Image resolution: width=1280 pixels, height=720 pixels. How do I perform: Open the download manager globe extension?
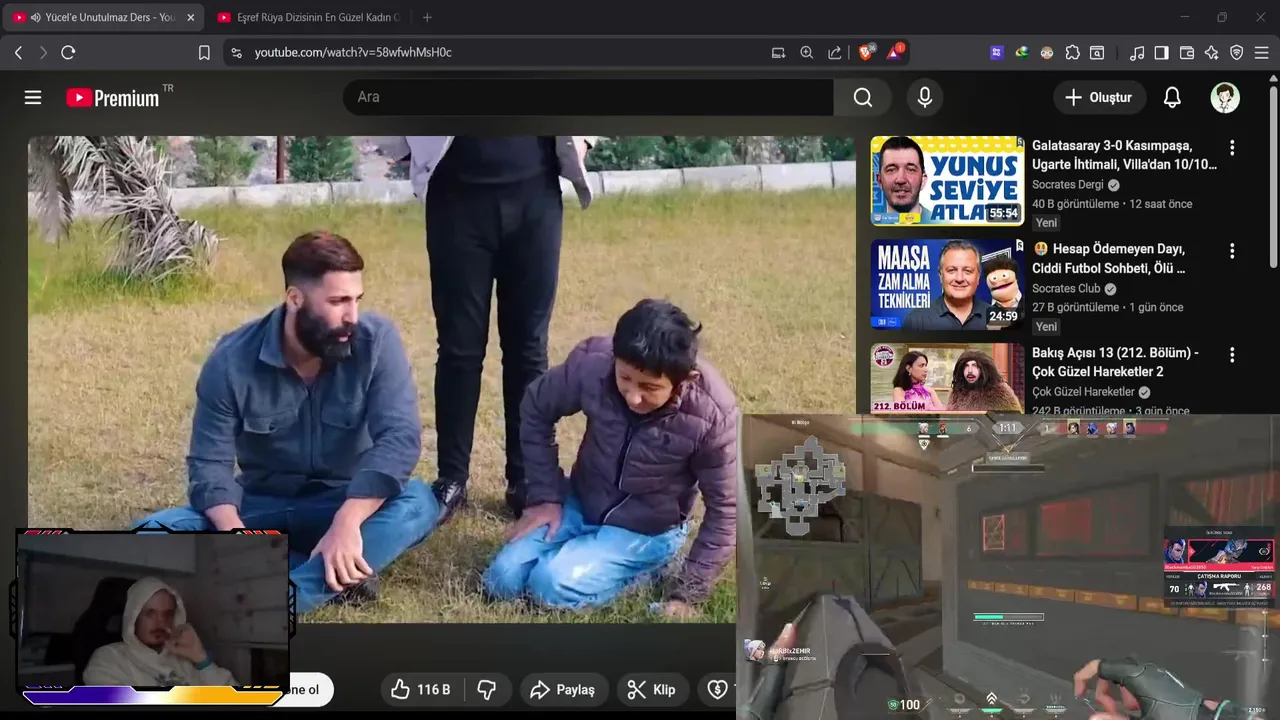pyautogui.click(x=1022, y=52)
